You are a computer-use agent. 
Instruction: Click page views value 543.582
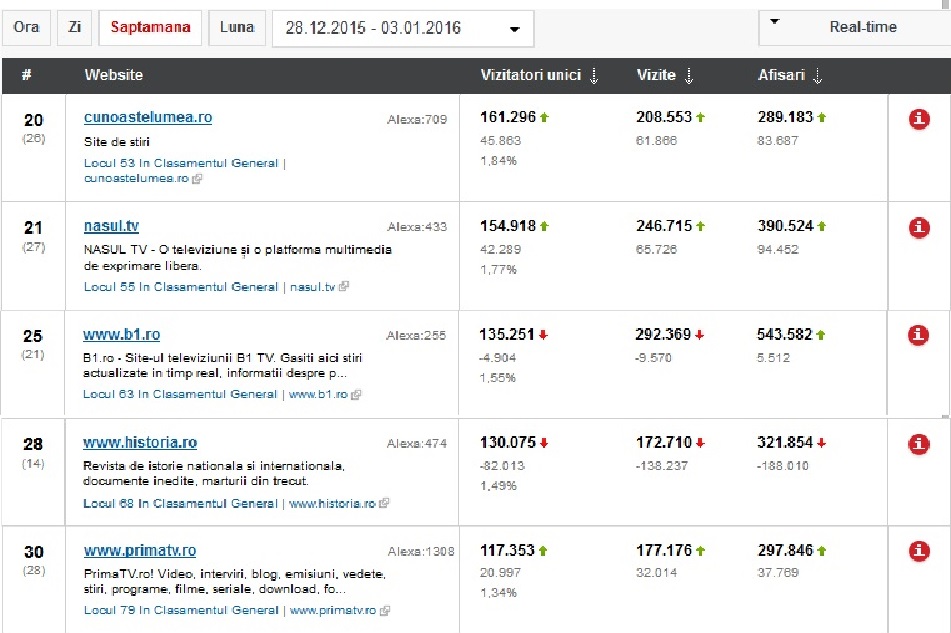[x=784, y=334]
